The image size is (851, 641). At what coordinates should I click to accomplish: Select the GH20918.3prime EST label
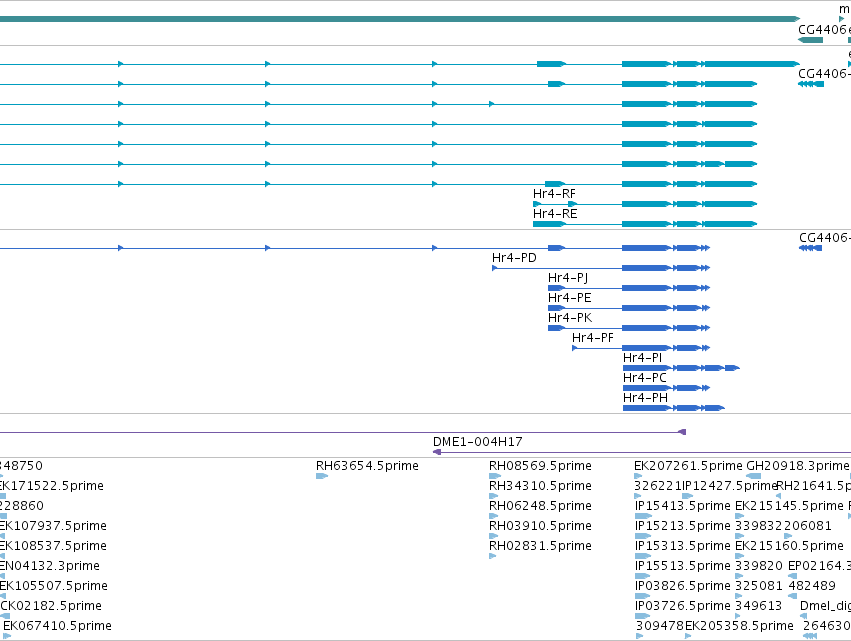[x=798, y=466]
